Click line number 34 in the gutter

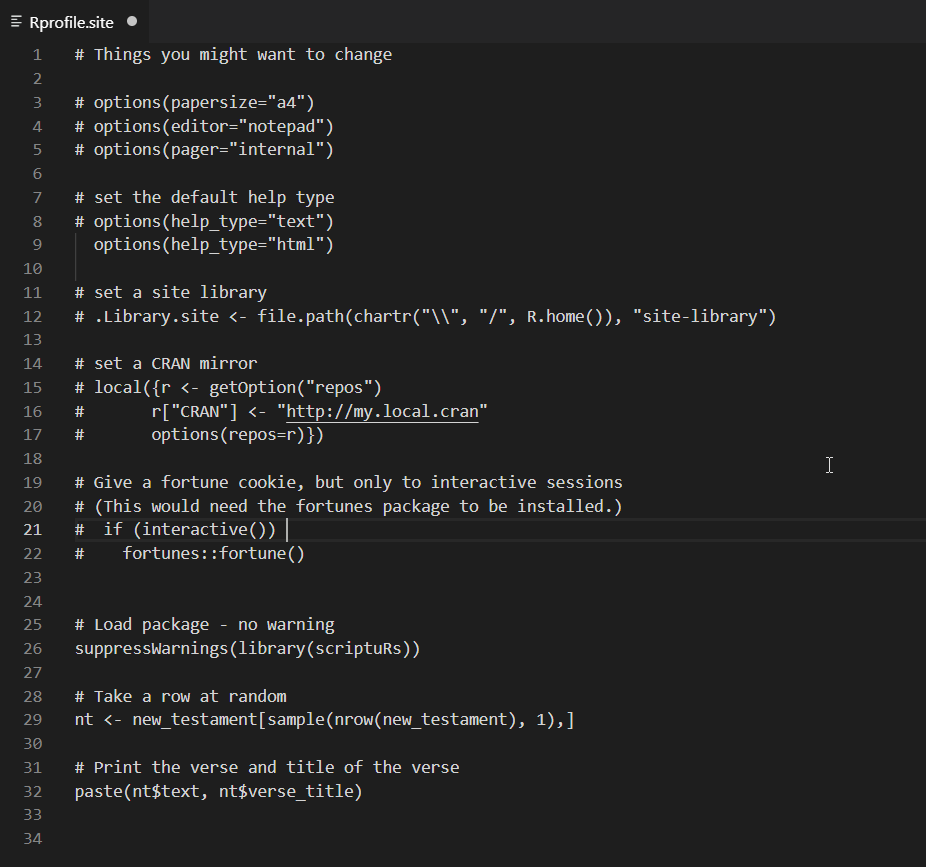[33, 839]
